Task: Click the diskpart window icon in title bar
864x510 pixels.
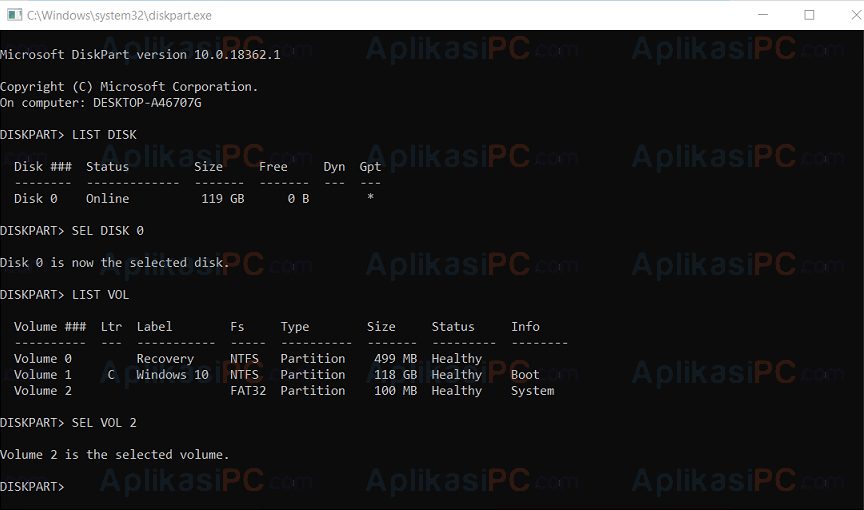Action: point(14,15)
